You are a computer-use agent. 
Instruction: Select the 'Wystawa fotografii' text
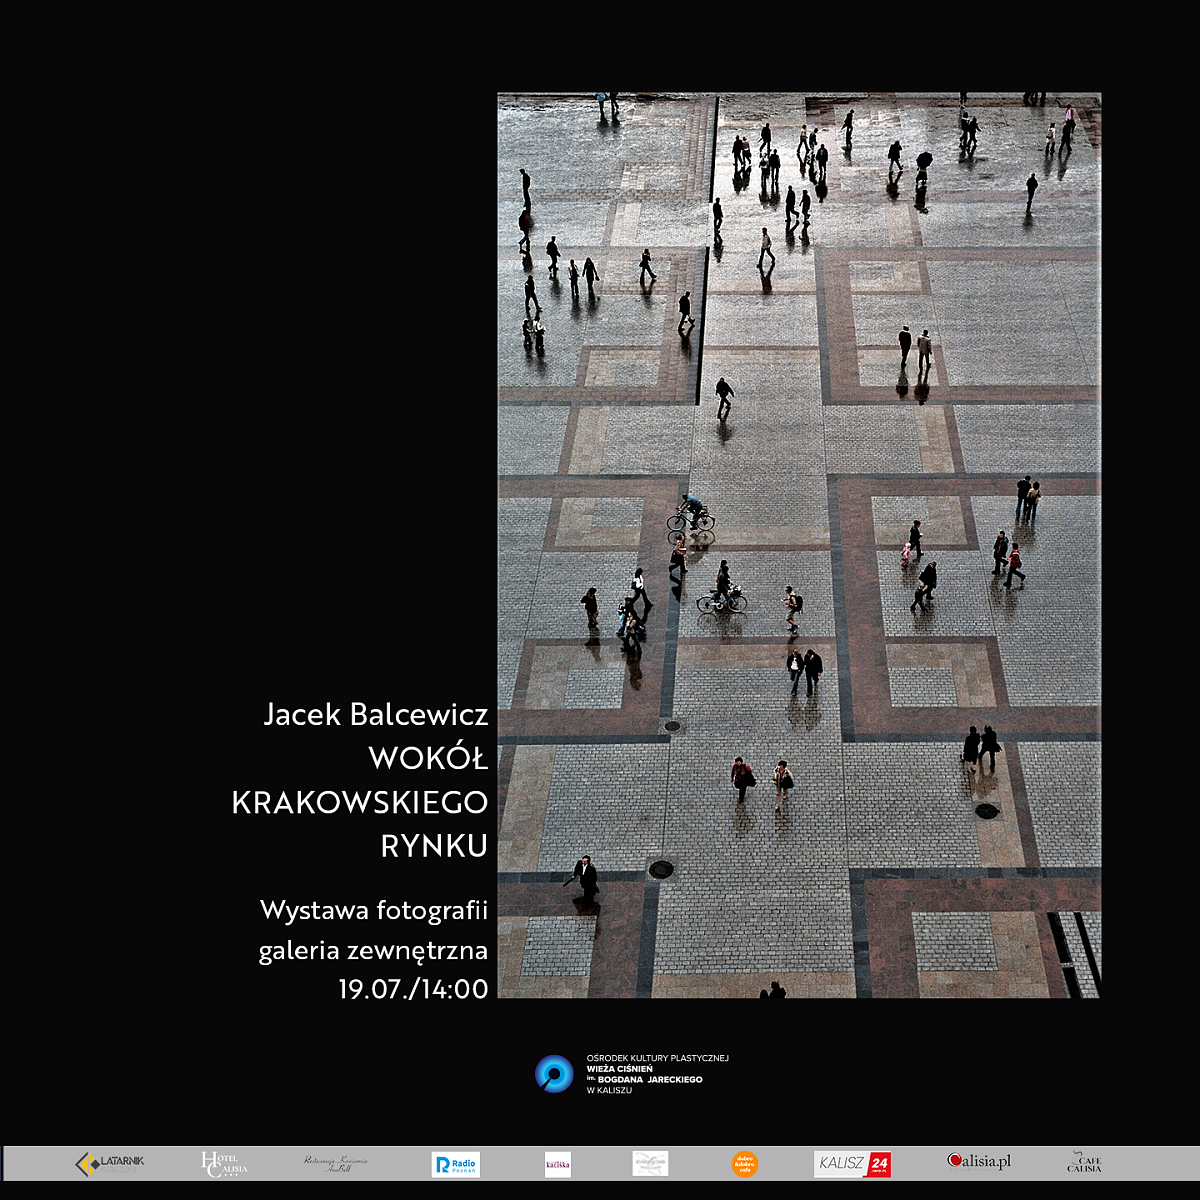point(374,910)
